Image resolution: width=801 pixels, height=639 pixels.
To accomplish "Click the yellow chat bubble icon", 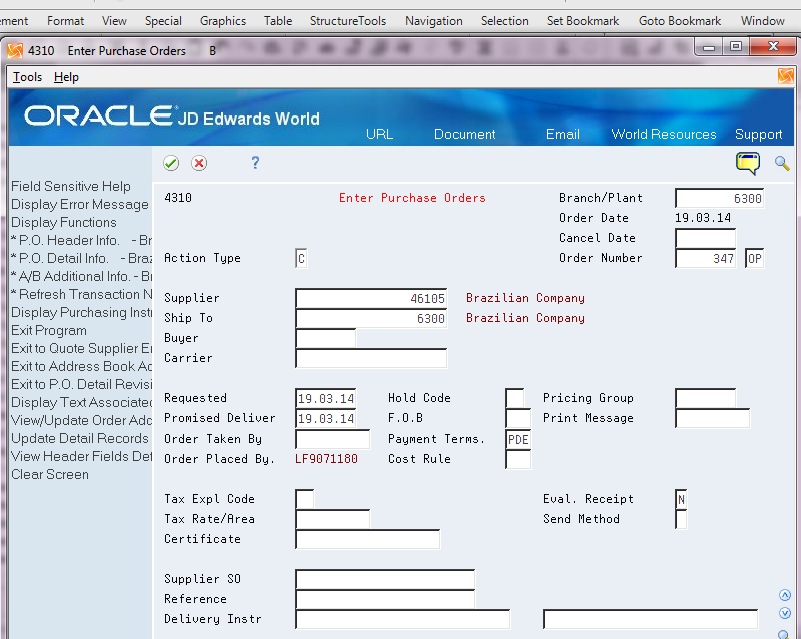I will pyautogui.click(x=748, y=163).
